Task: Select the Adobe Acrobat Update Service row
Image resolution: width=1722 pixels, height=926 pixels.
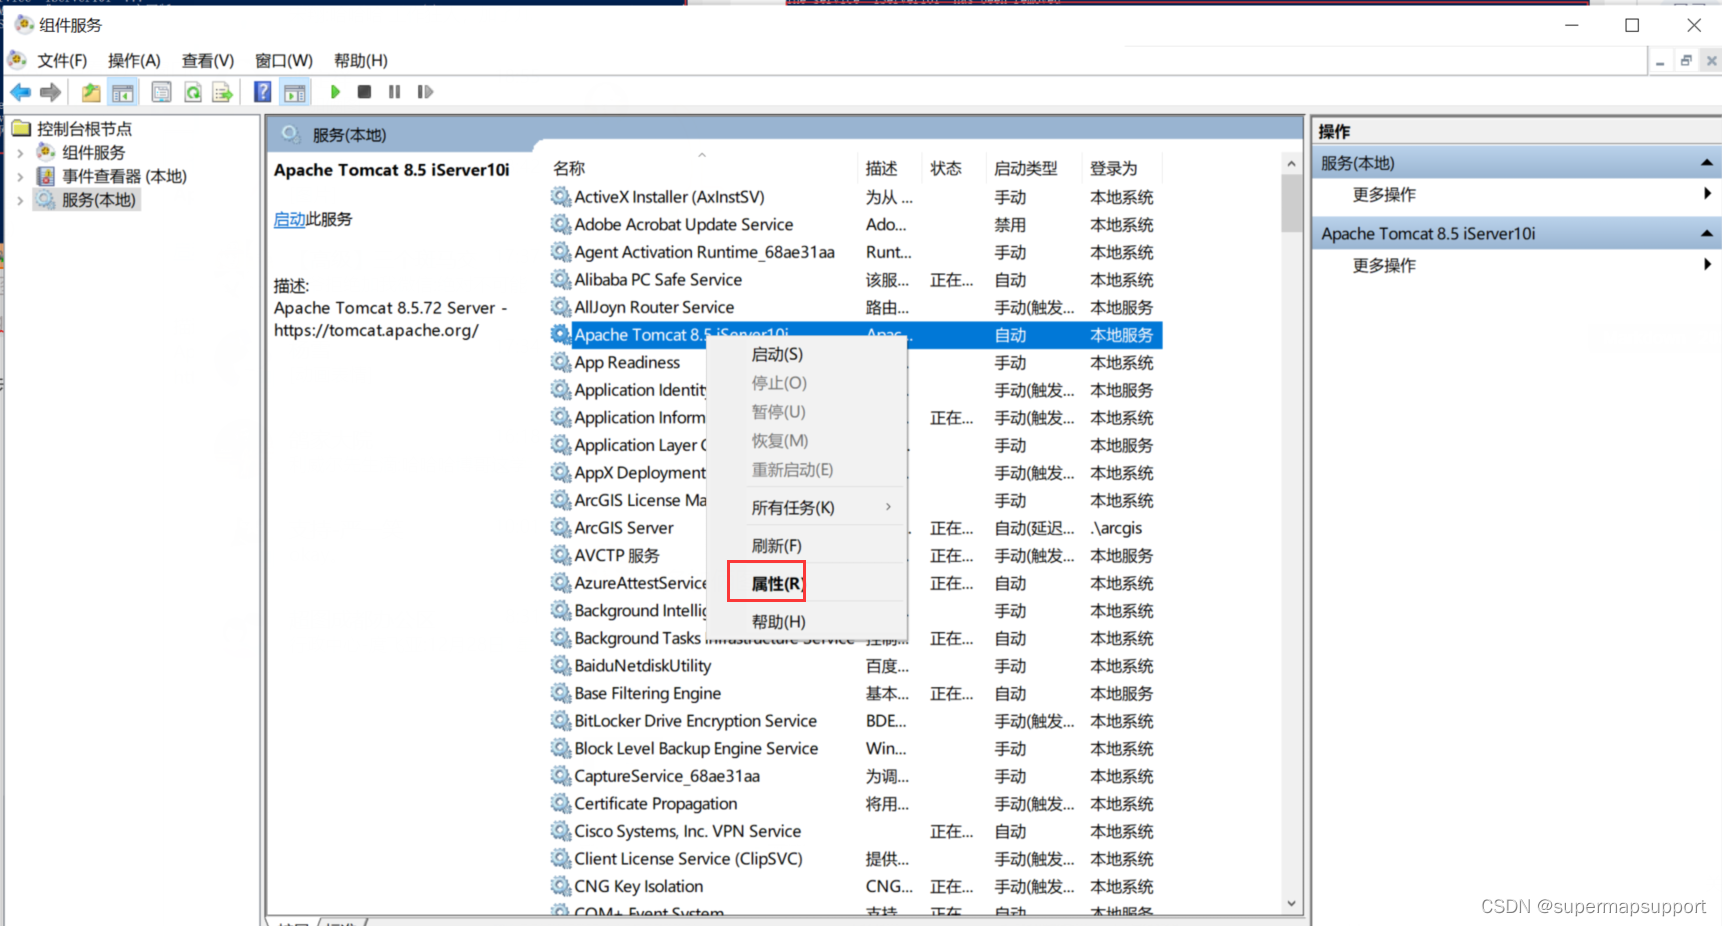Action: [x=855, y=225]
